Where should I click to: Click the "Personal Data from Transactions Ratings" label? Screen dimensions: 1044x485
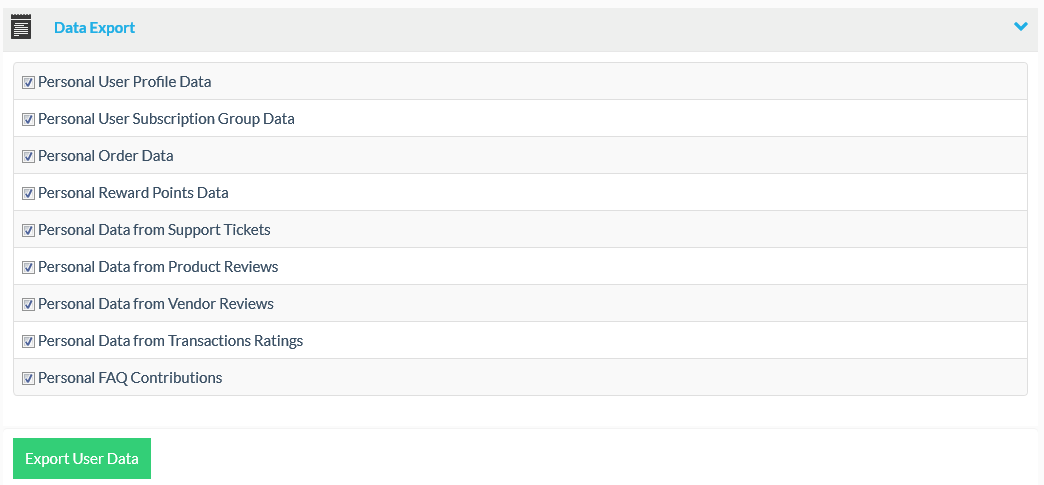point(170,341)
